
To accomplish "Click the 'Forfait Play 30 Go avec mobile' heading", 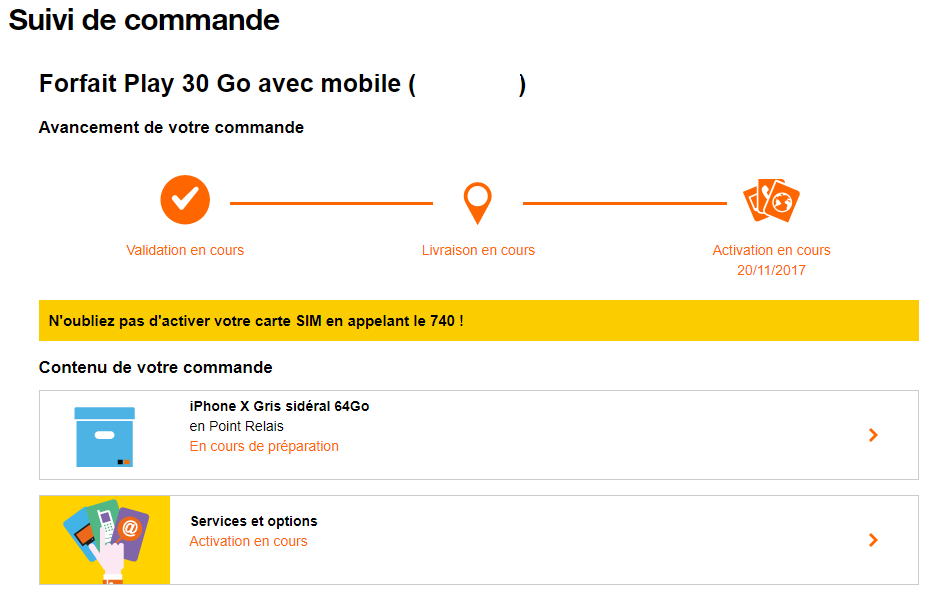I will (x=220, y=84).
